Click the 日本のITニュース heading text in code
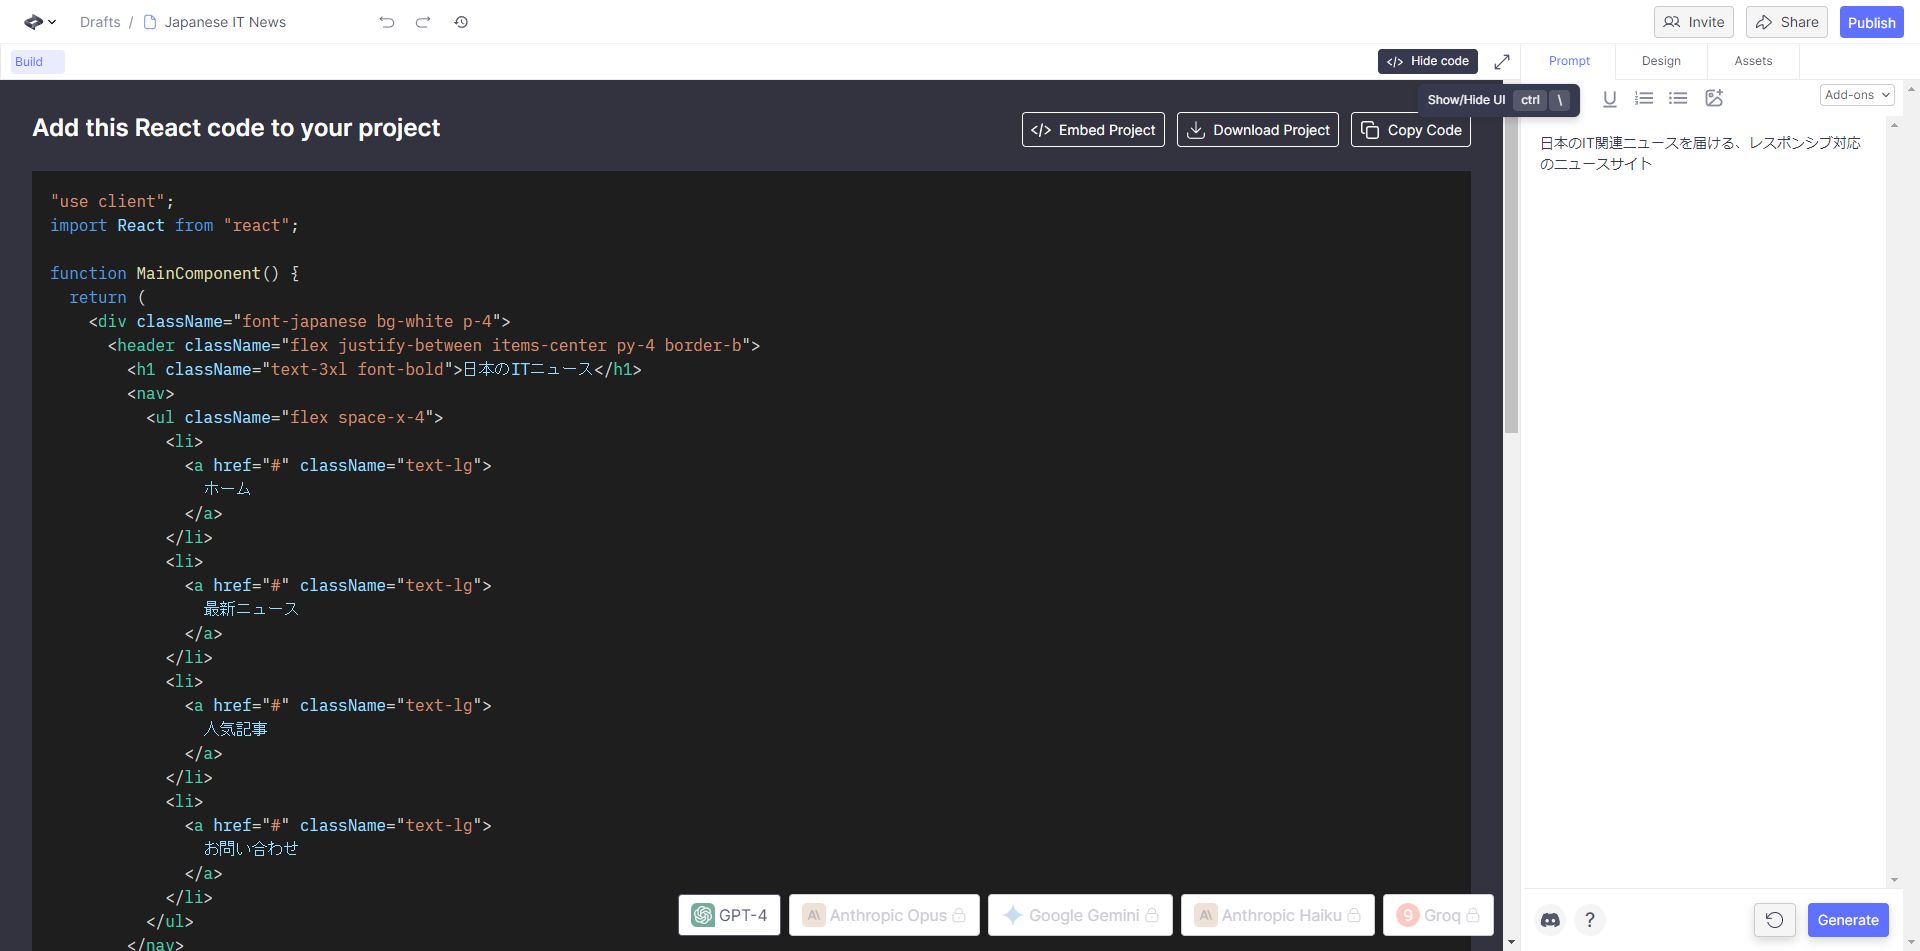Screen dimensions: 1920x951 (x=528, y=369)
